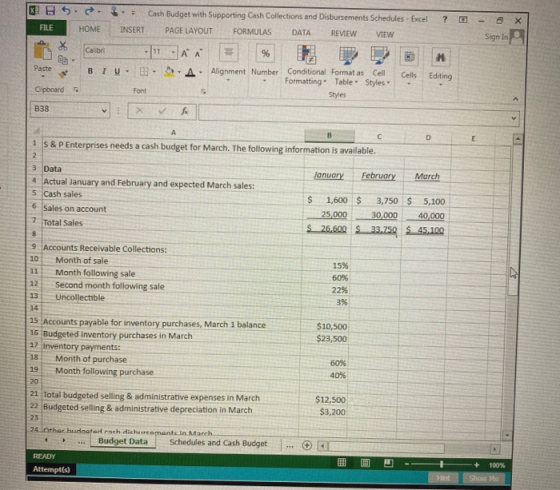Click the Format Painter brush icon

pos(63,74)
